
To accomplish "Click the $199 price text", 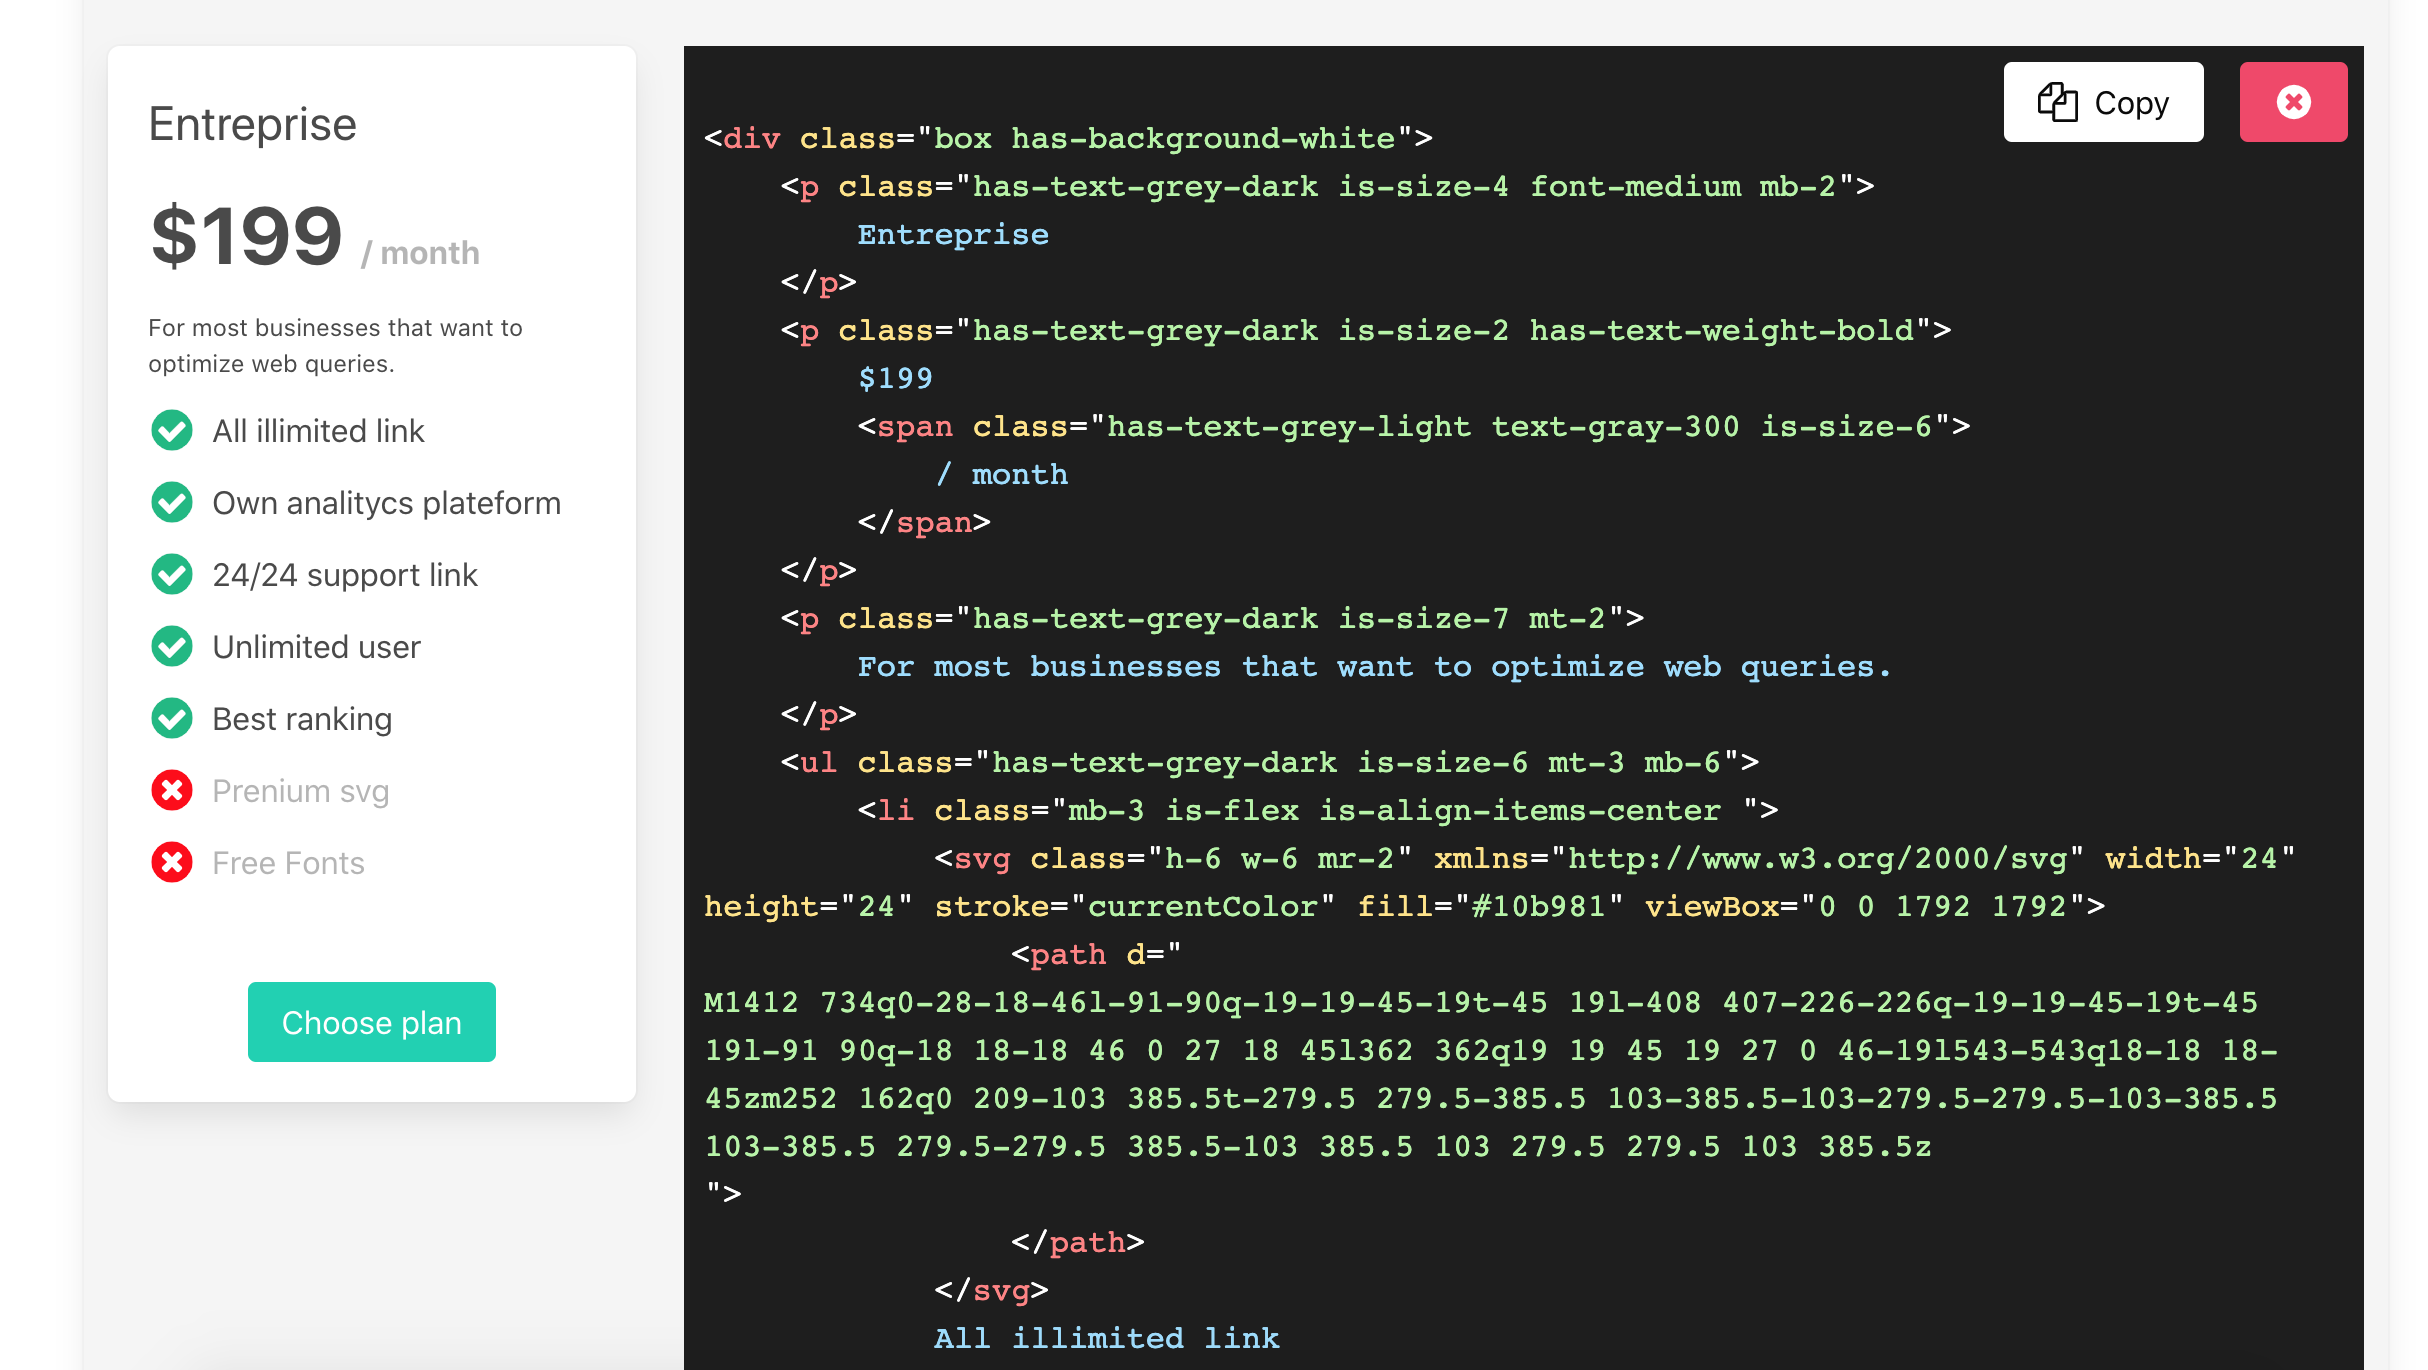I will click(x=246, y=236).
